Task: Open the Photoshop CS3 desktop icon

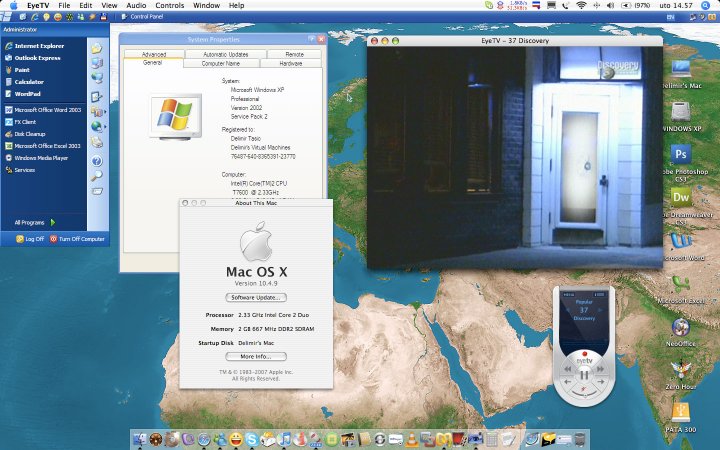Action: point(681,155)
